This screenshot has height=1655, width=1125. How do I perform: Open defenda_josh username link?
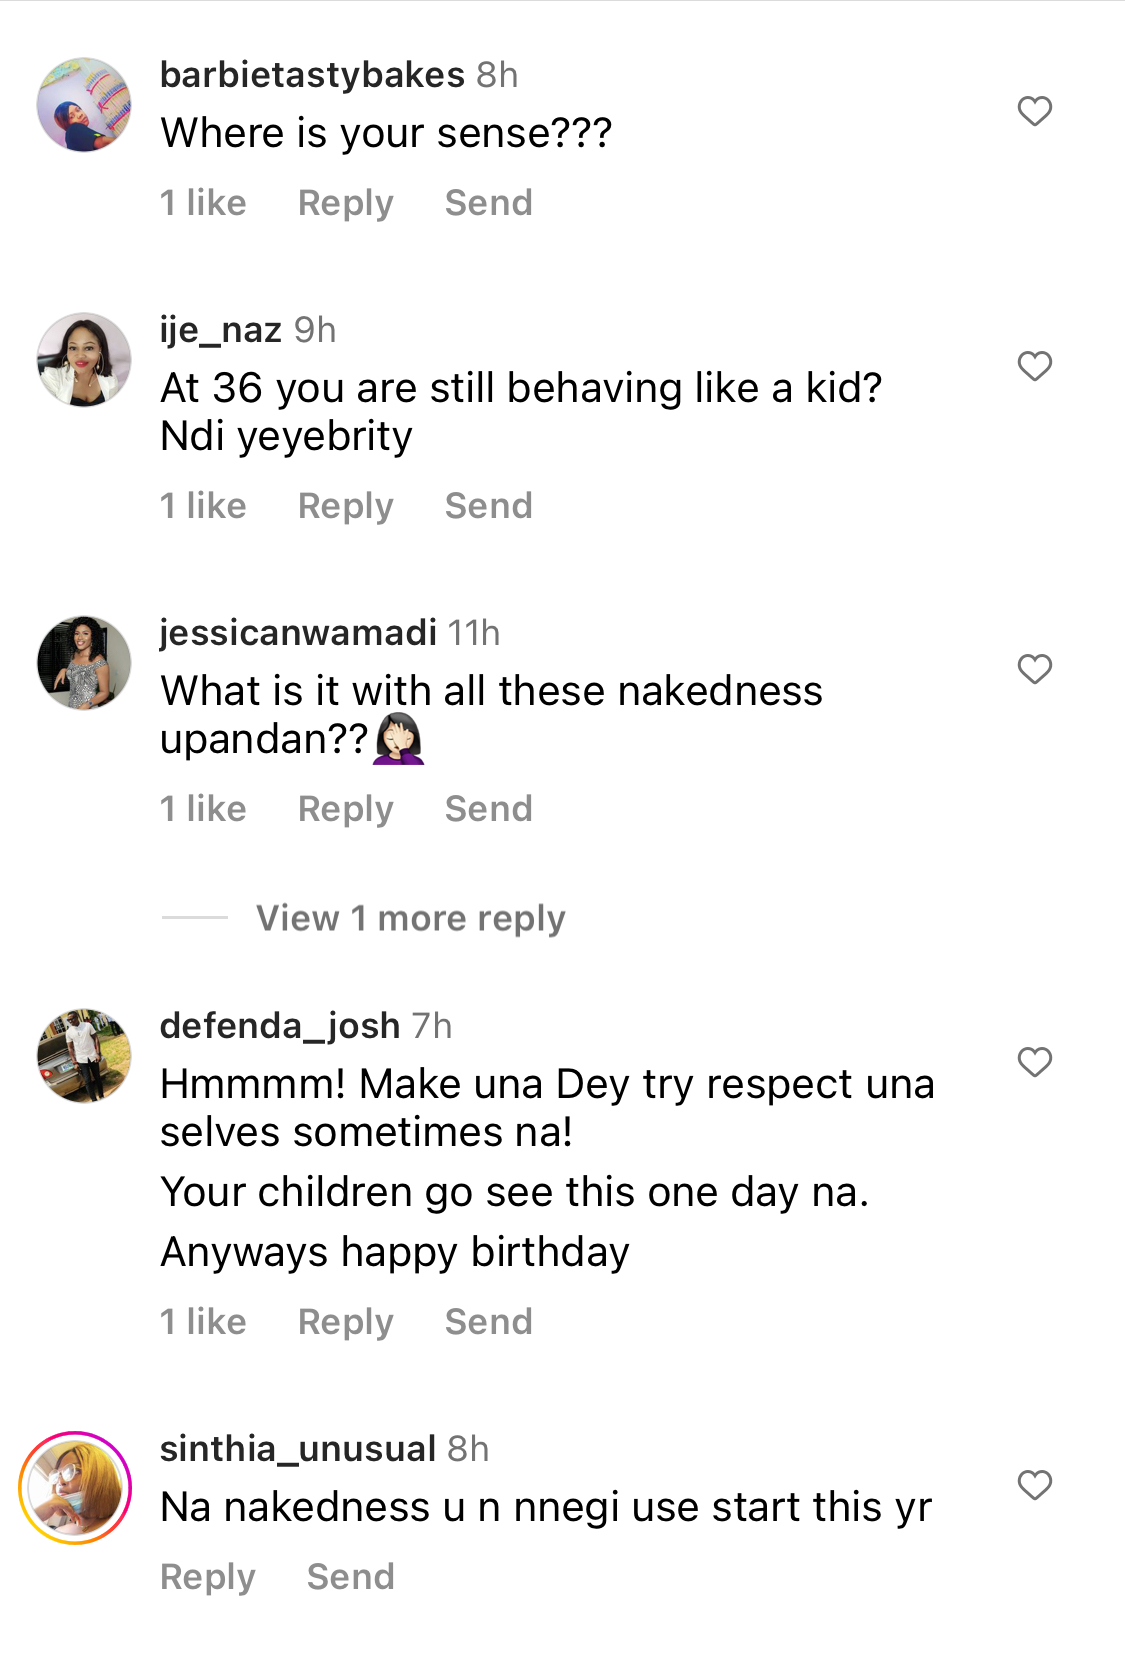[280, 1026]
